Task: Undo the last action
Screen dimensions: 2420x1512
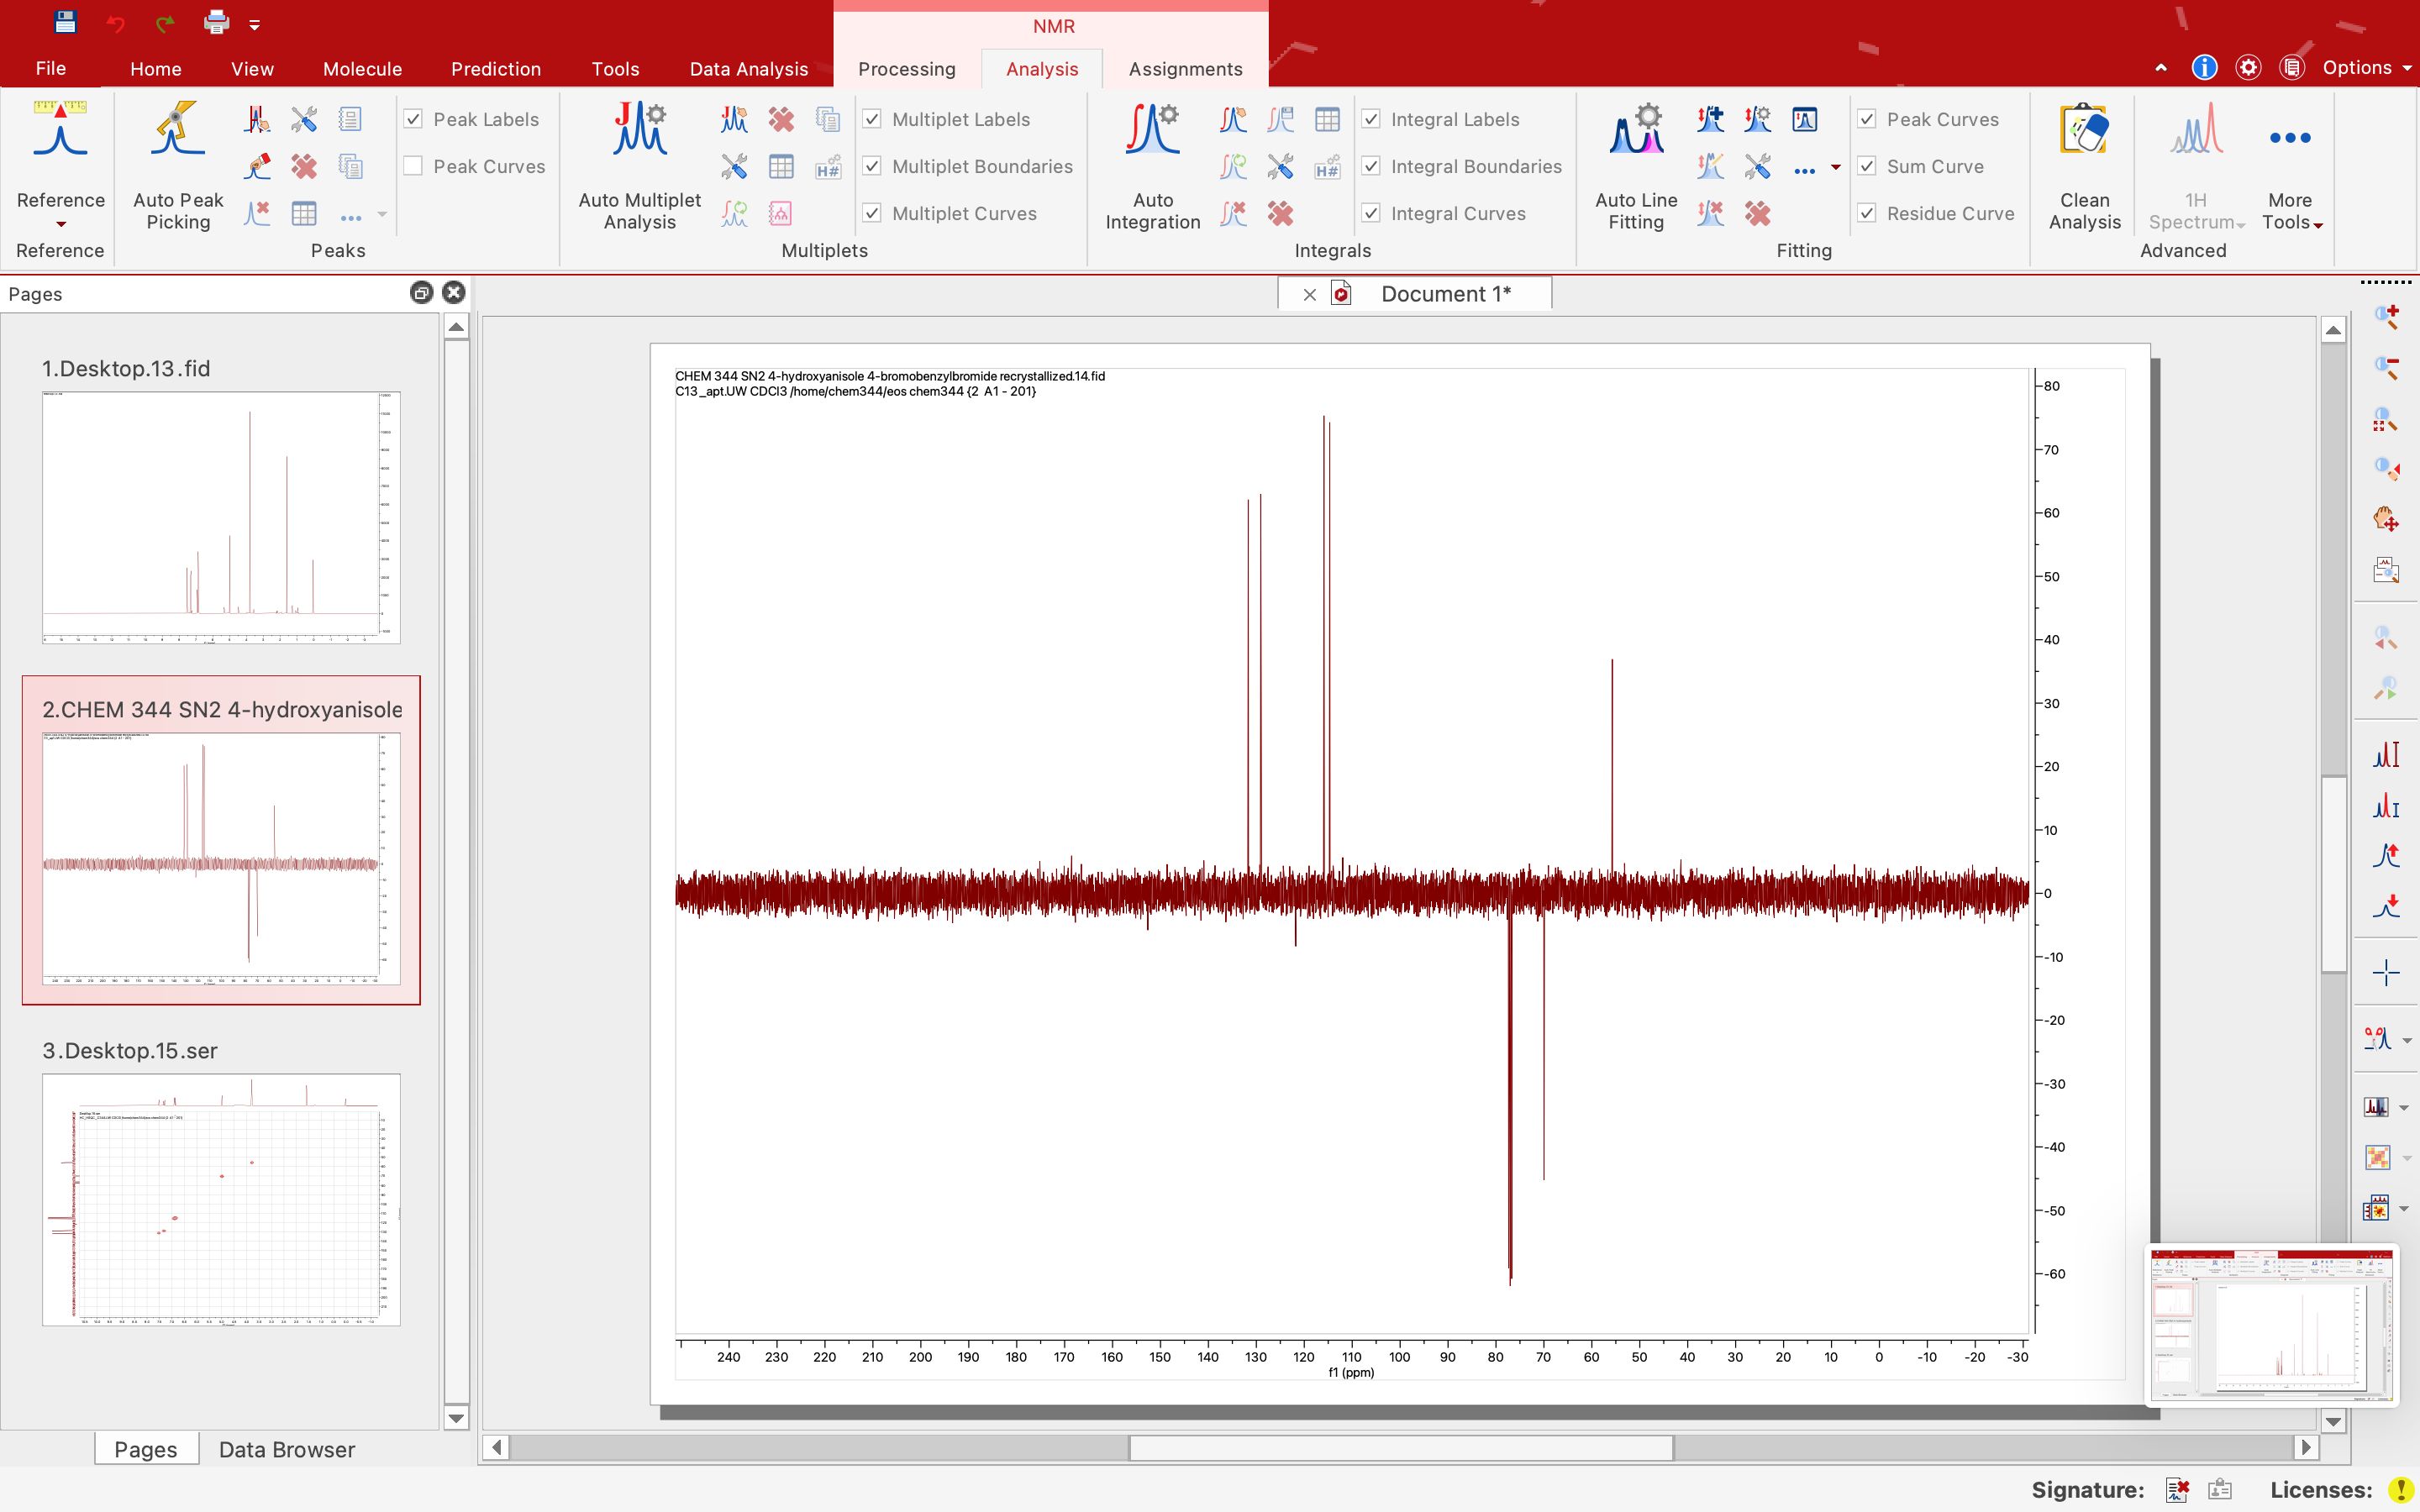Action: (116, 22)
